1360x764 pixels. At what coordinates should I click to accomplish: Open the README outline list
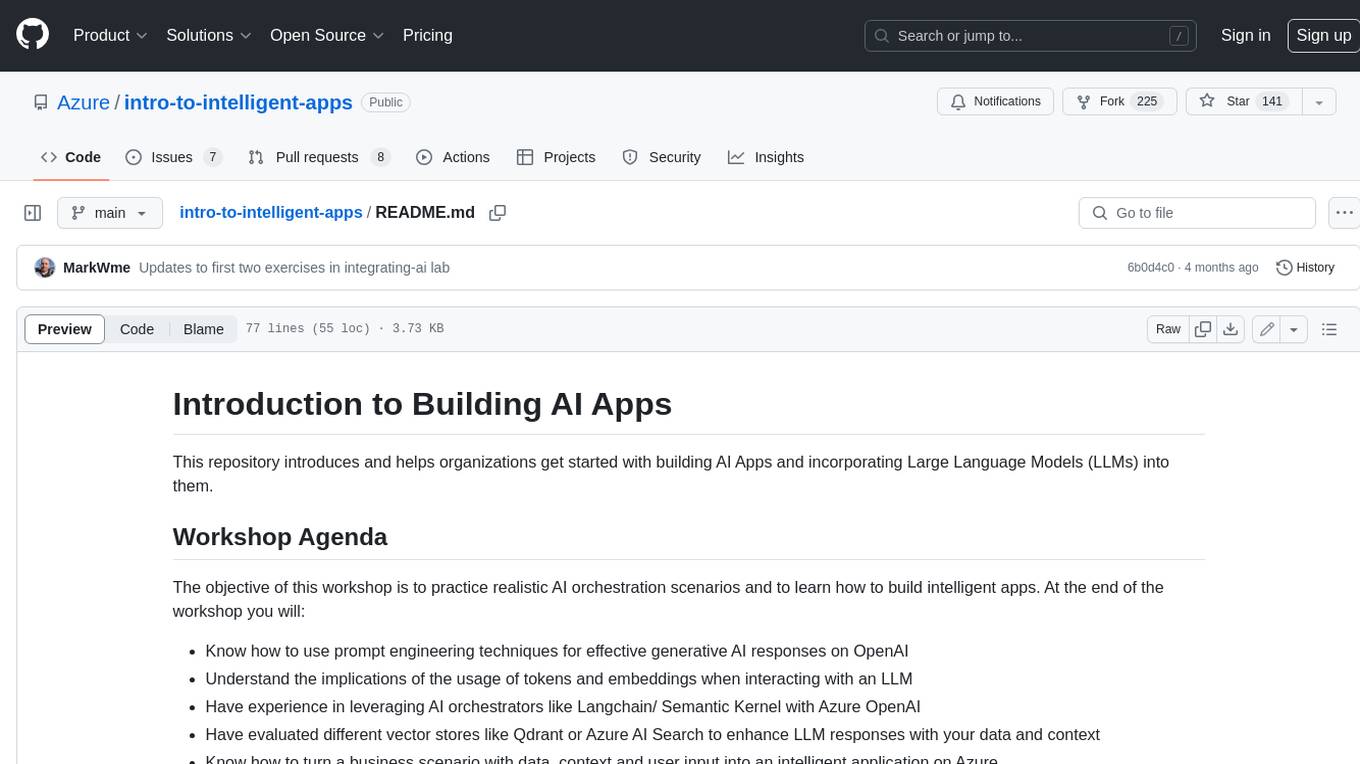point(1329,329)
